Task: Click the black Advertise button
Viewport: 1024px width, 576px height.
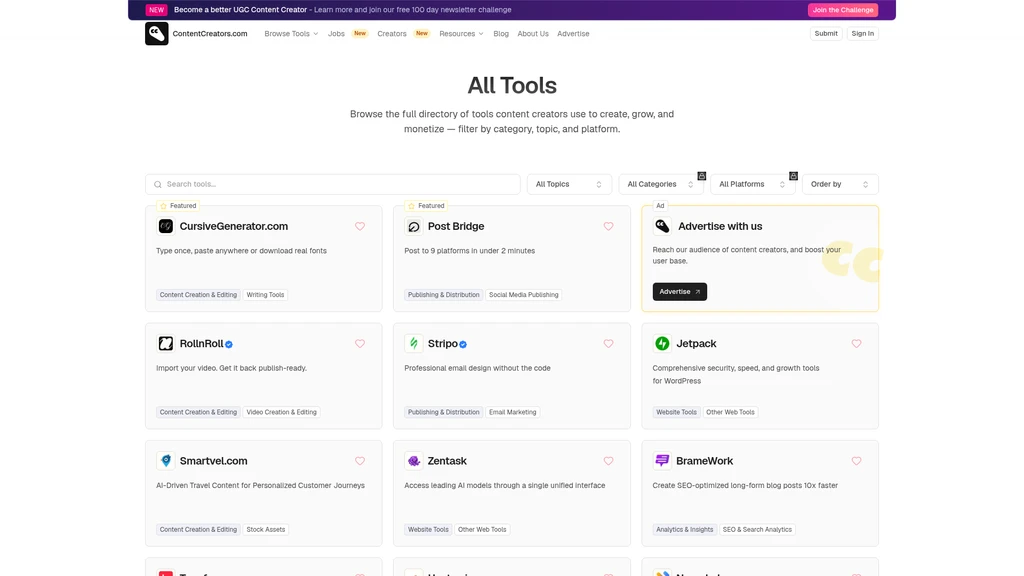Action: (679, 291)
